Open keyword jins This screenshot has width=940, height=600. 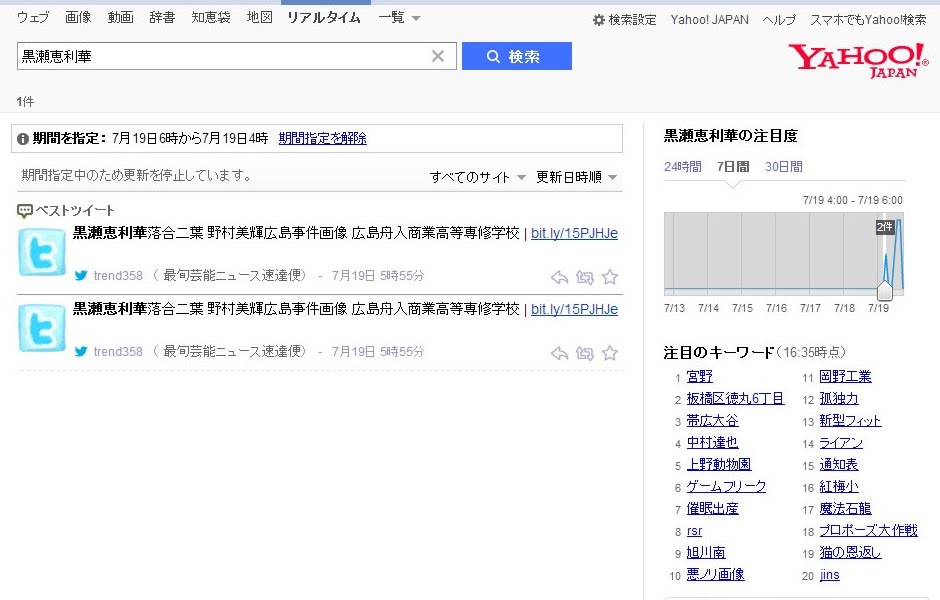coord(830,575)
